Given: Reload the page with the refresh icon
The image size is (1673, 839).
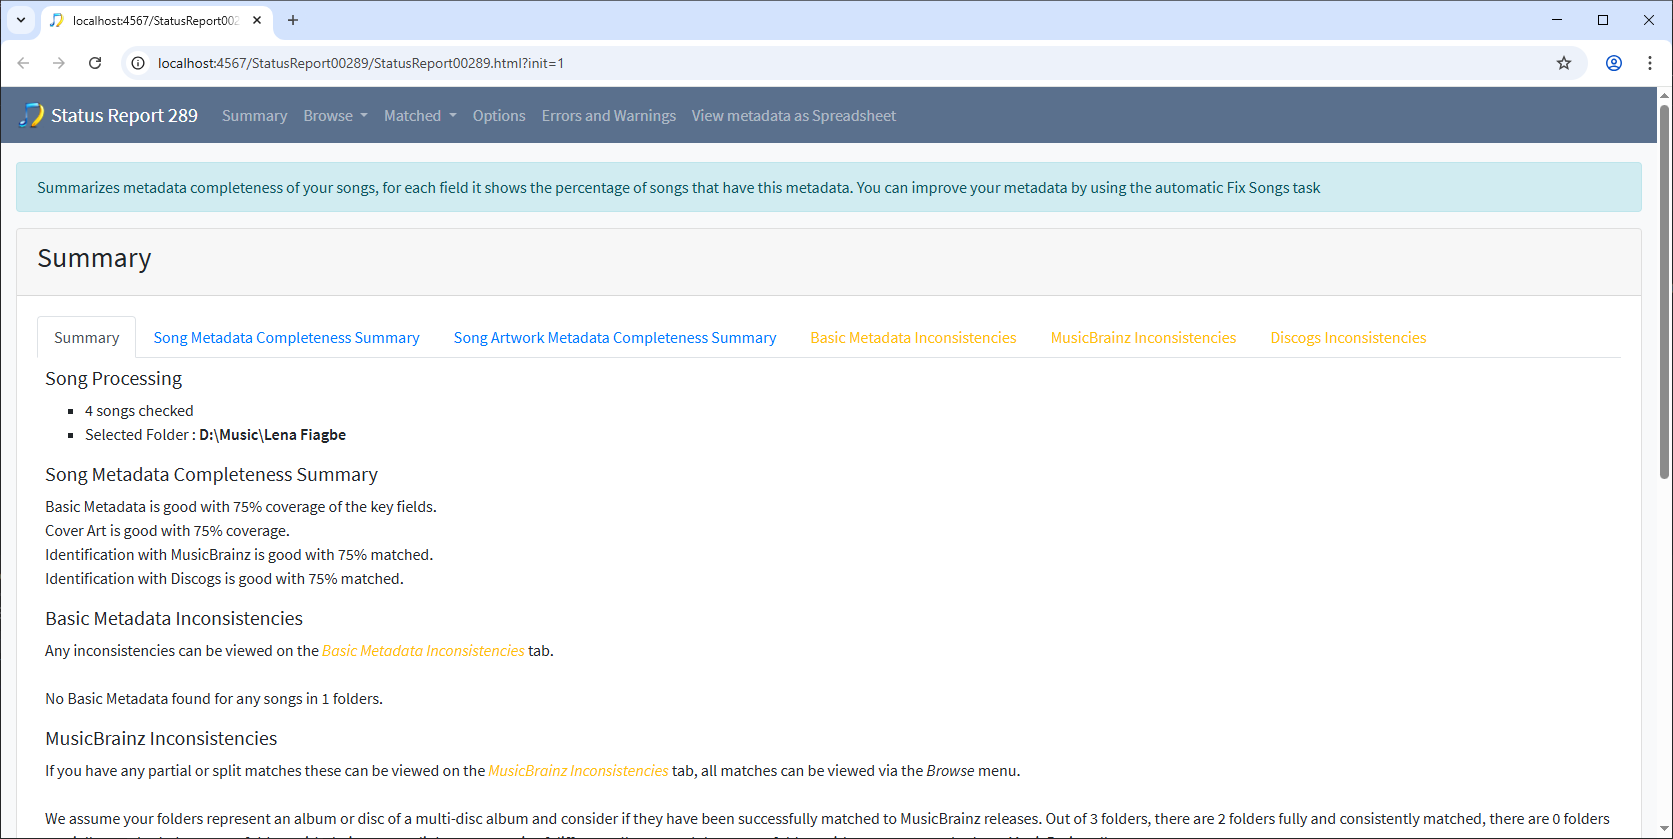Looking at the screenshot, I should (95, 63).
